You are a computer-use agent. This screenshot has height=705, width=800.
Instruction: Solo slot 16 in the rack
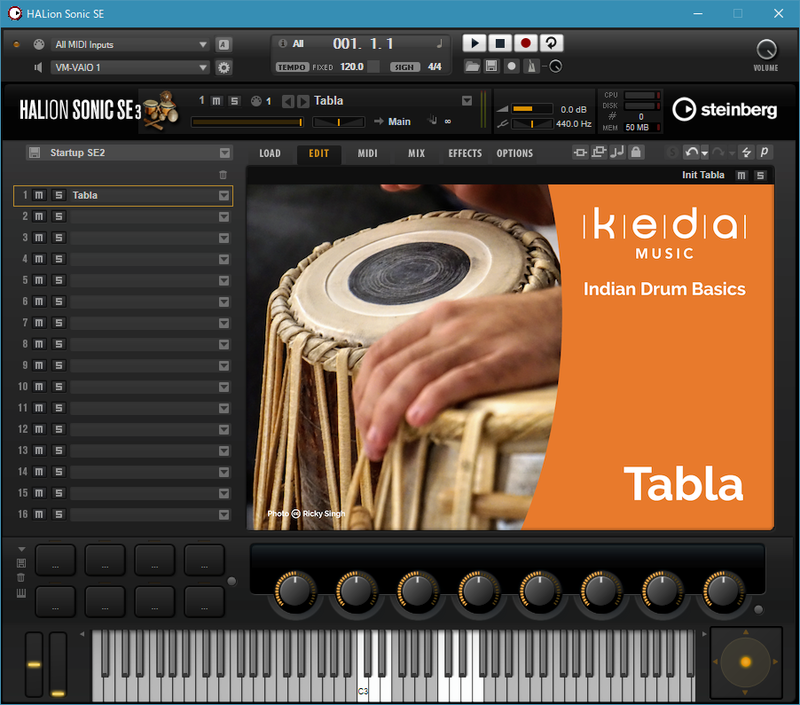click(59, 515)
